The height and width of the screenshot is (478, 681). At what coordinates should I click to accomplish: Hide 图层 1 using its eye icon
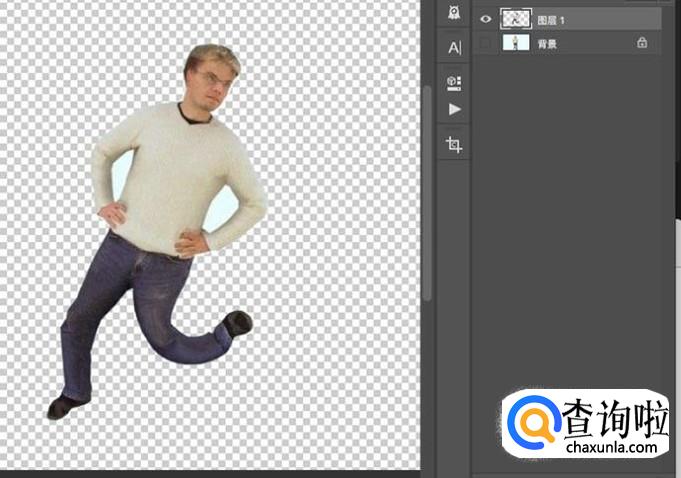[x=486, y=19]
